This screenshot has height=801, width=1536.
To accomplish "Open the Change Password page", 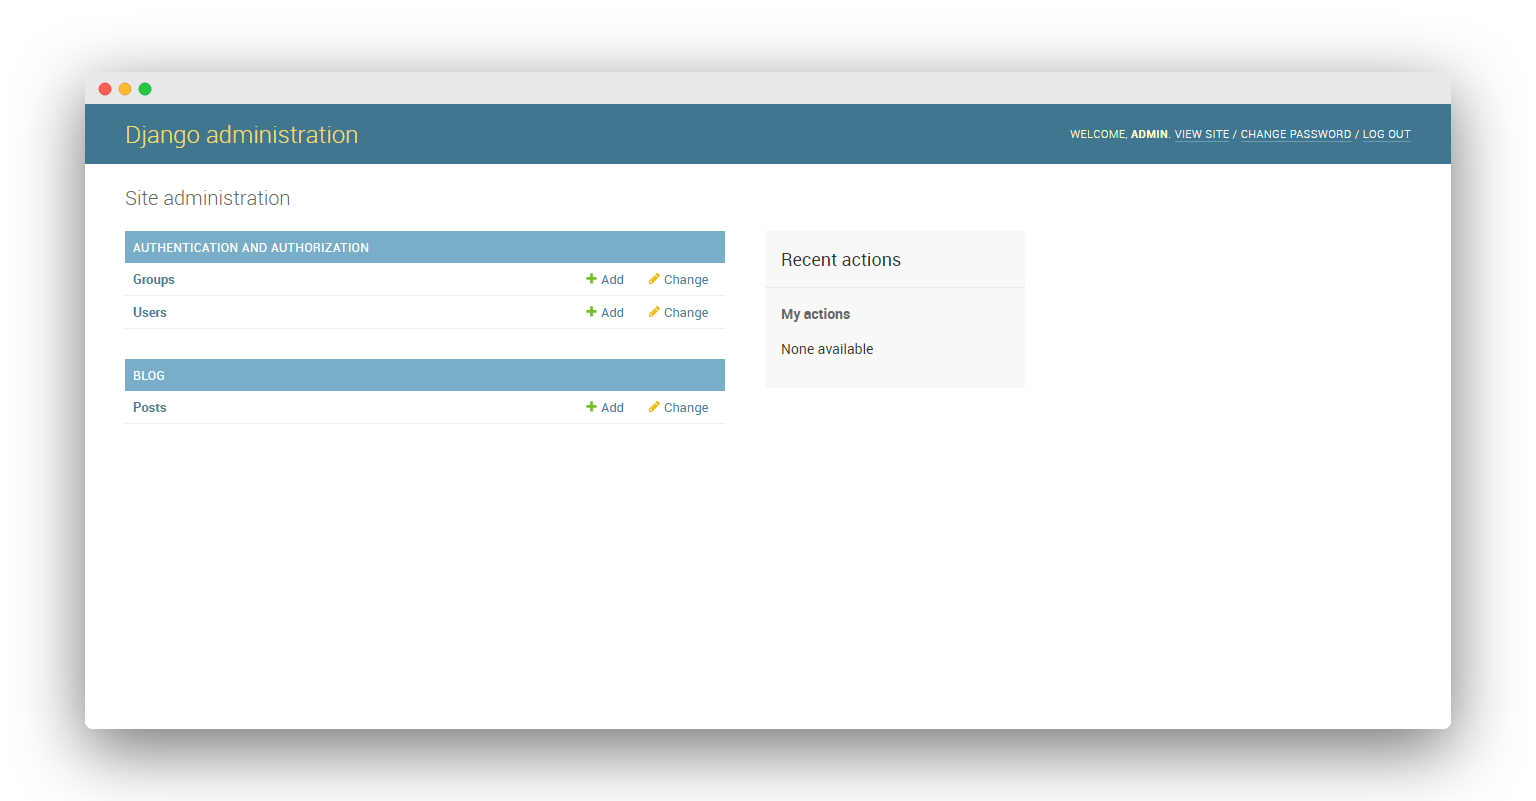I will 1295,134.
